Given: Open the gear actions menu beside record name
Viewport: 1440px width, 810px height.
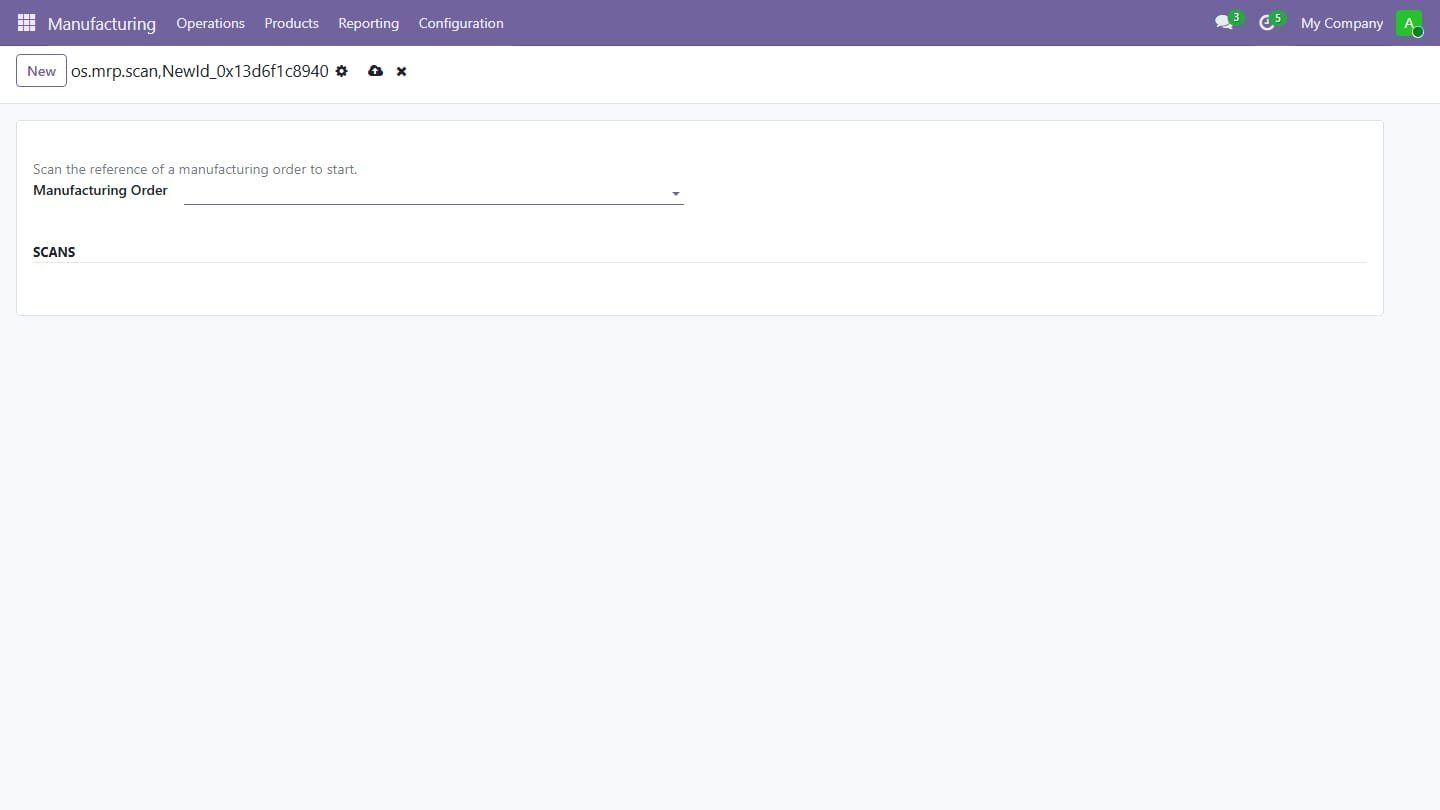Looking at the screenshot, I should (342, 71).
